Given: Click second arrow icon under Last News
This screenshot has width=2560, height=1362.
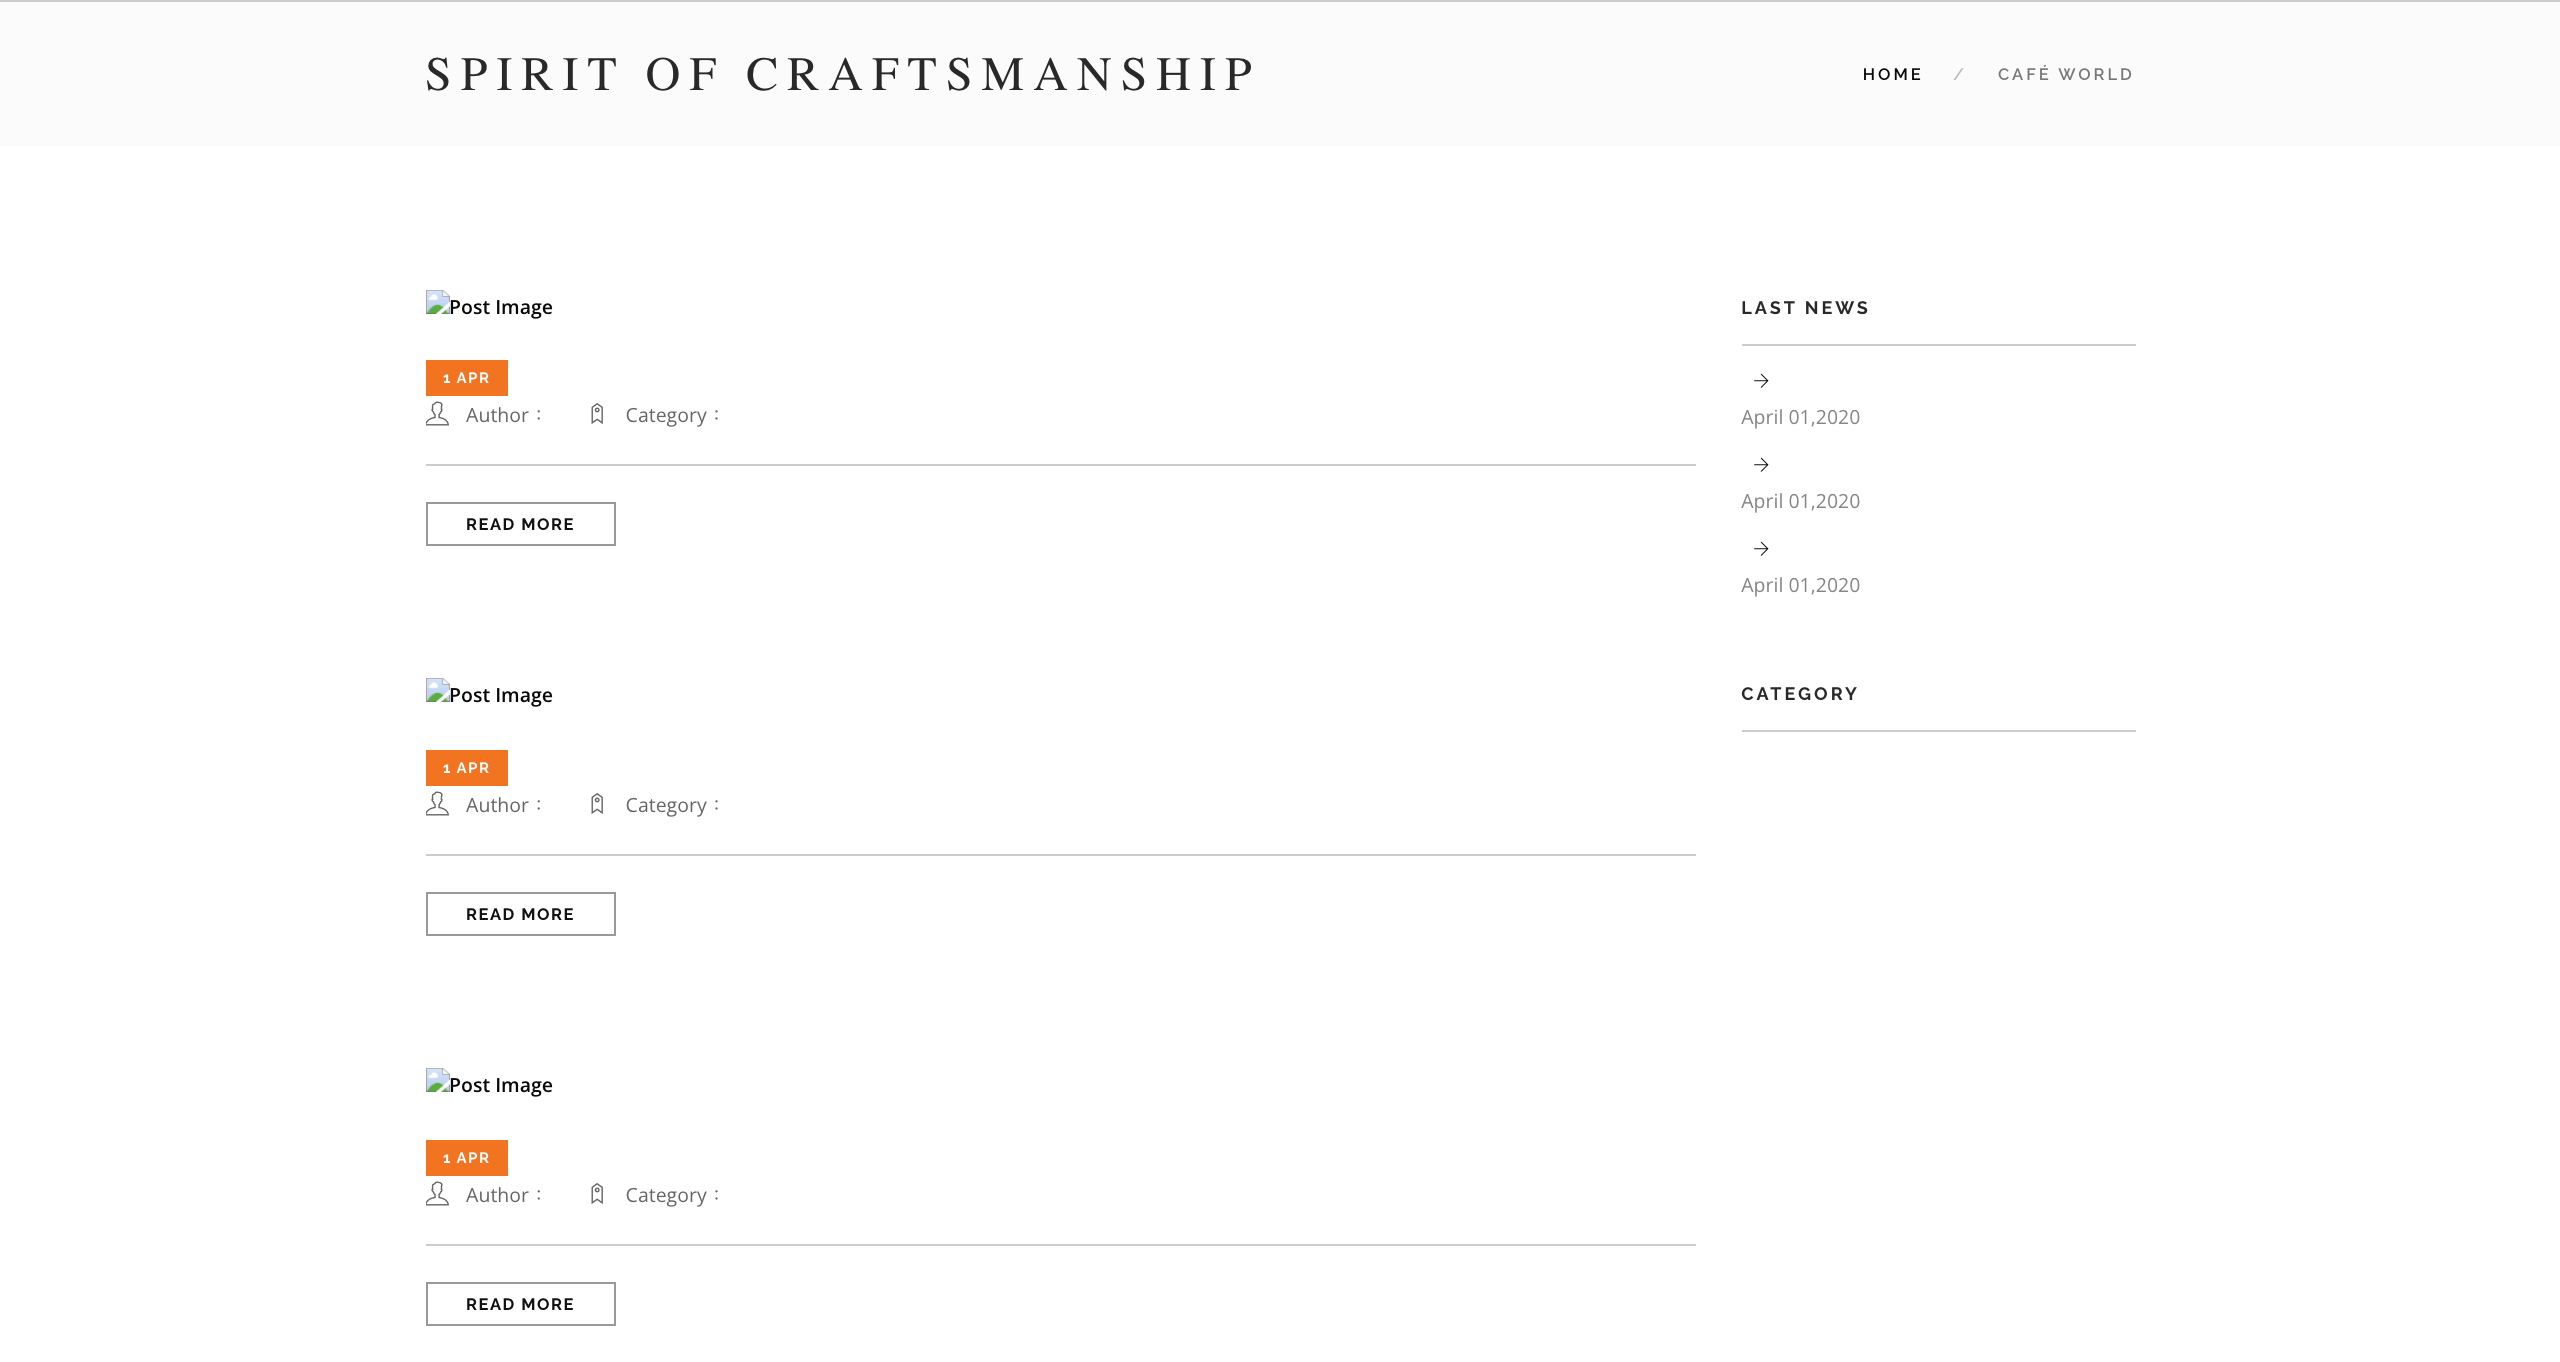Looking at the screenshot, I should click(x=1761, y=465).
